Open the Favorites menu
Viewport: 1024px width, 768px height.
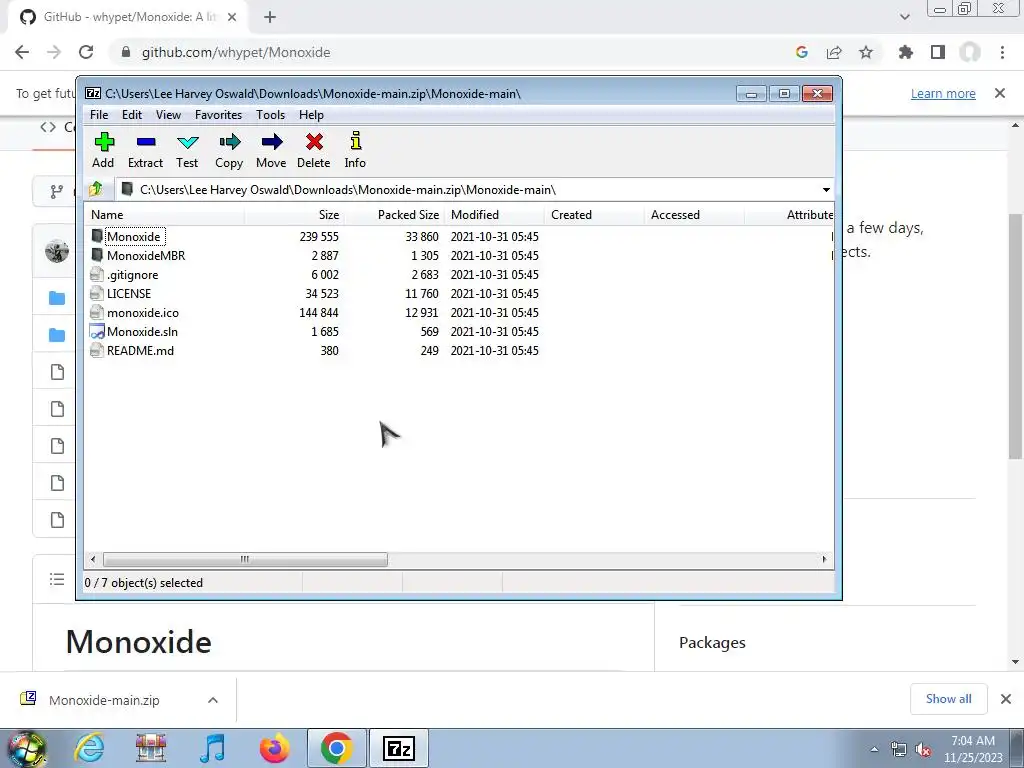218,115
